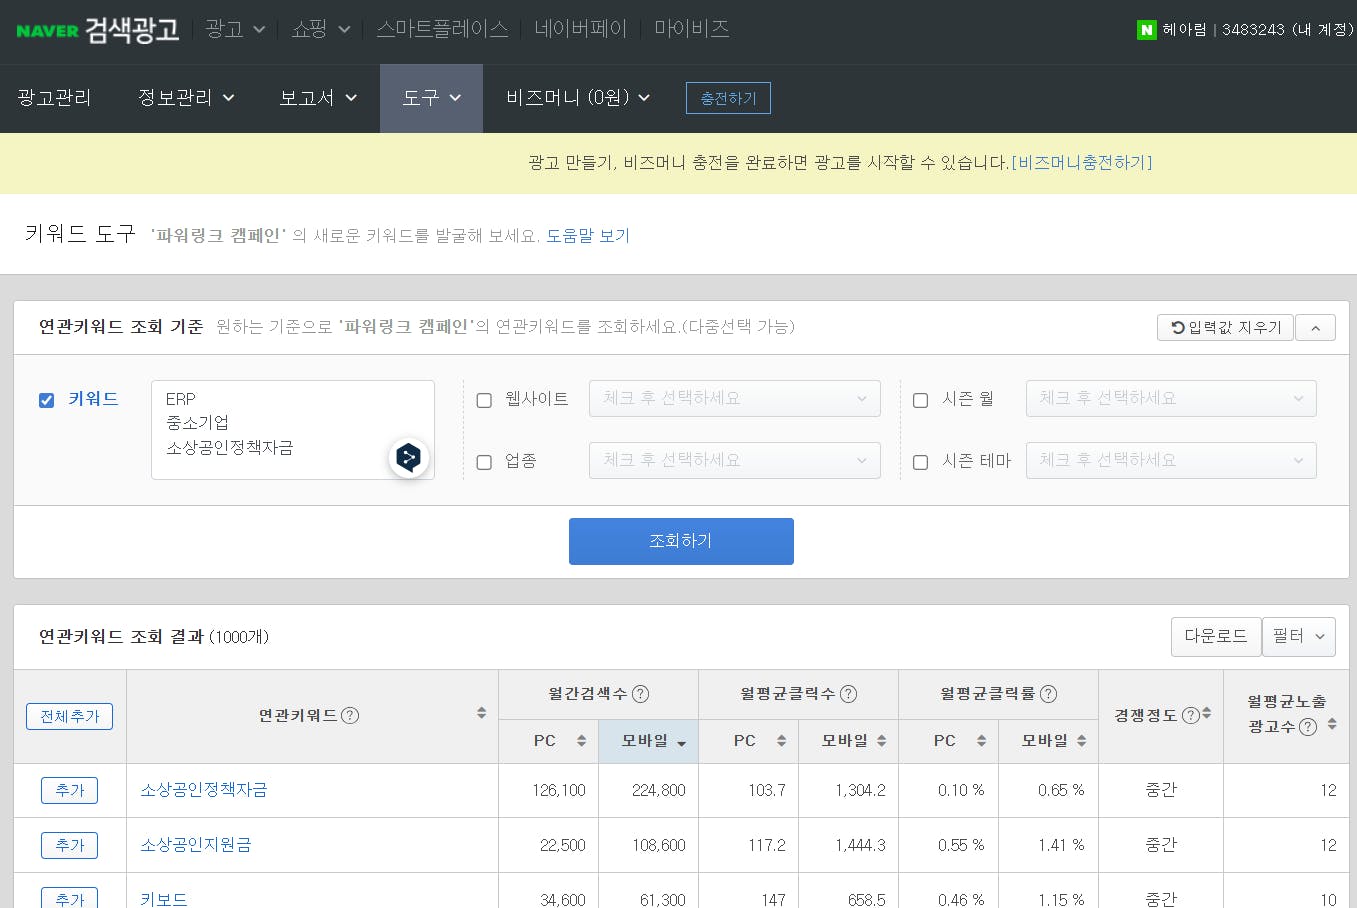Open the 도움말 보기 link

click(588, 236)
